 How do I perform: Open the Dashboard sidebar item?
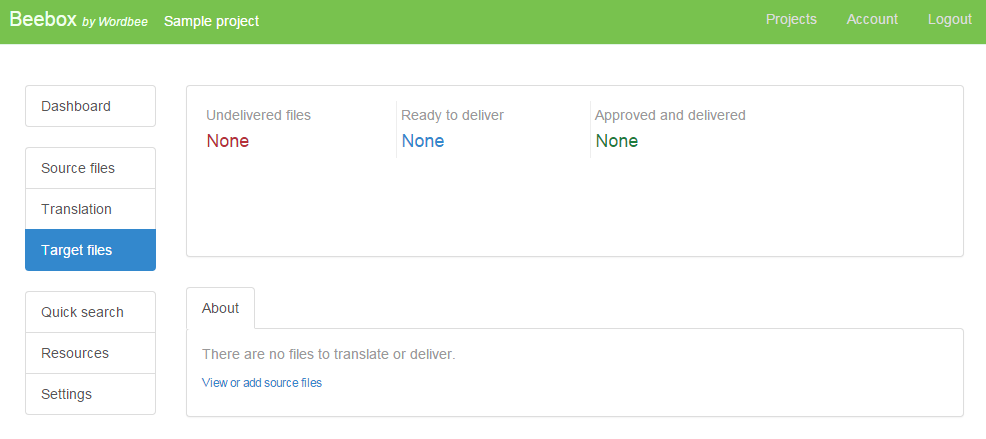[x=90, y=106]
